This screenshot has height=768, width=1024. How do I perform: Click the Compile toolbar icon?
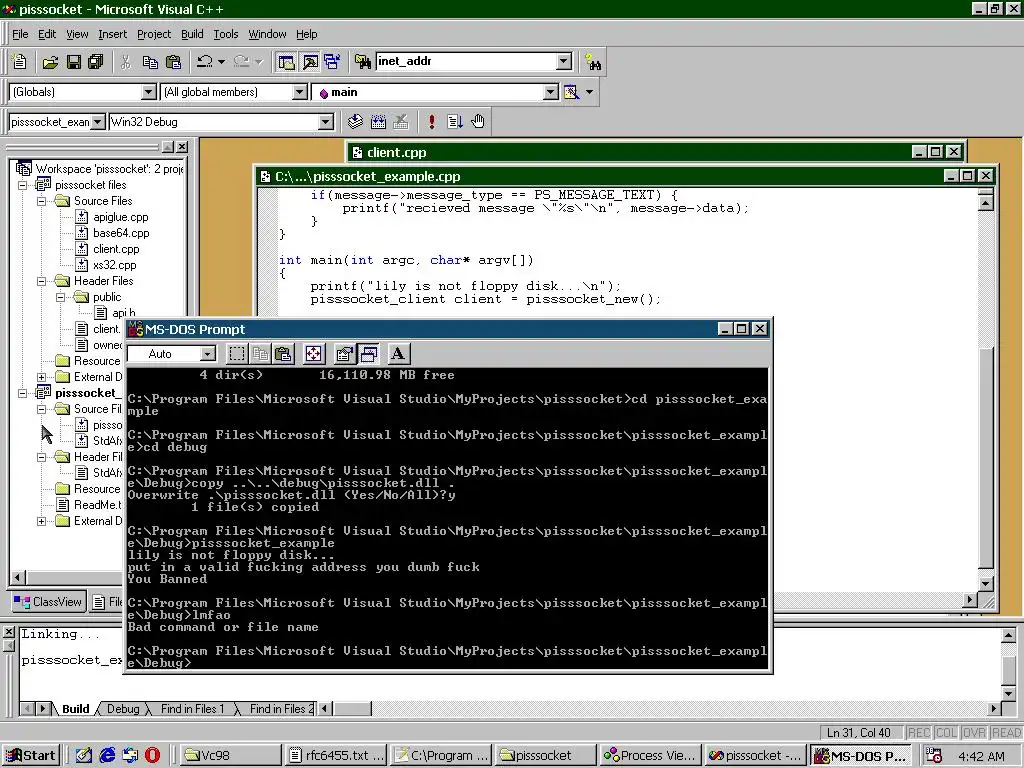pos(355,121)
